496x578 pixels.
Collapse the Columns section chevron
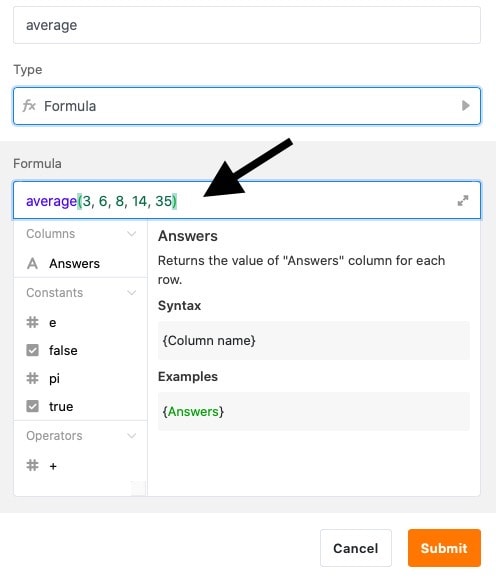tap(132, 234)
